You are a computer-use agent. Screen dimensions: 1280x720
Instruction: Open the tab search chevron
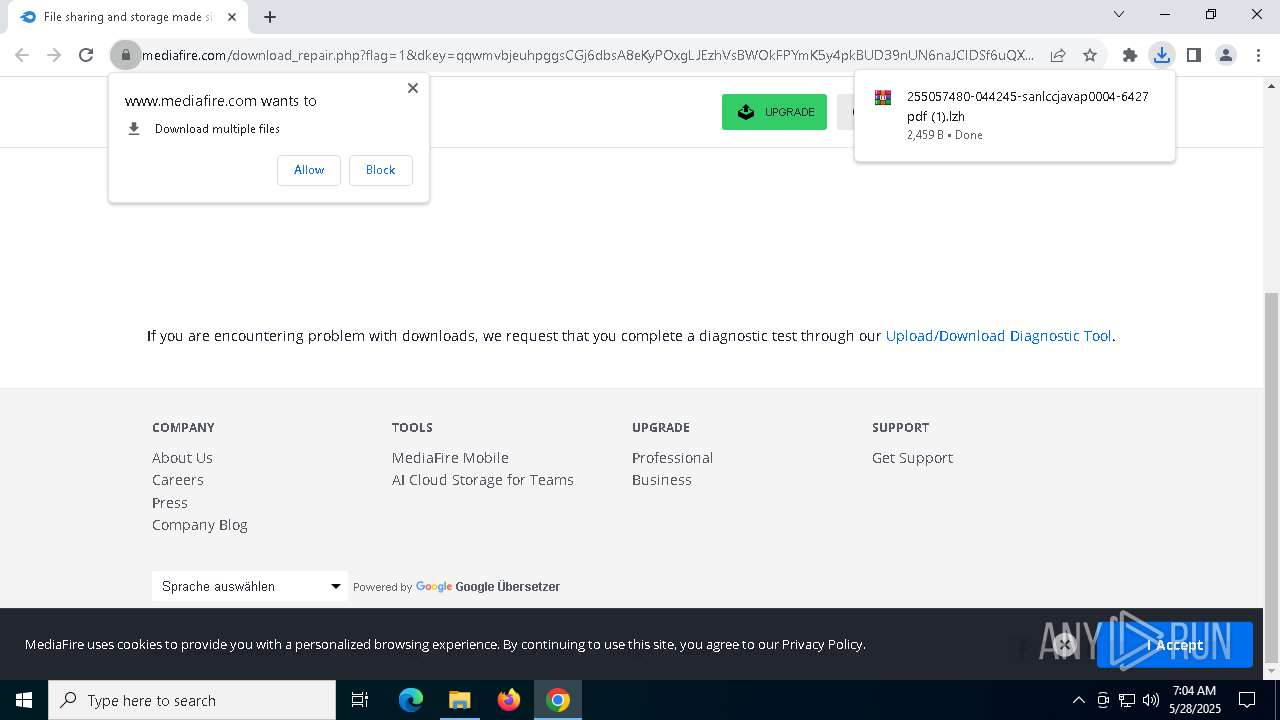coord(1119,14)
